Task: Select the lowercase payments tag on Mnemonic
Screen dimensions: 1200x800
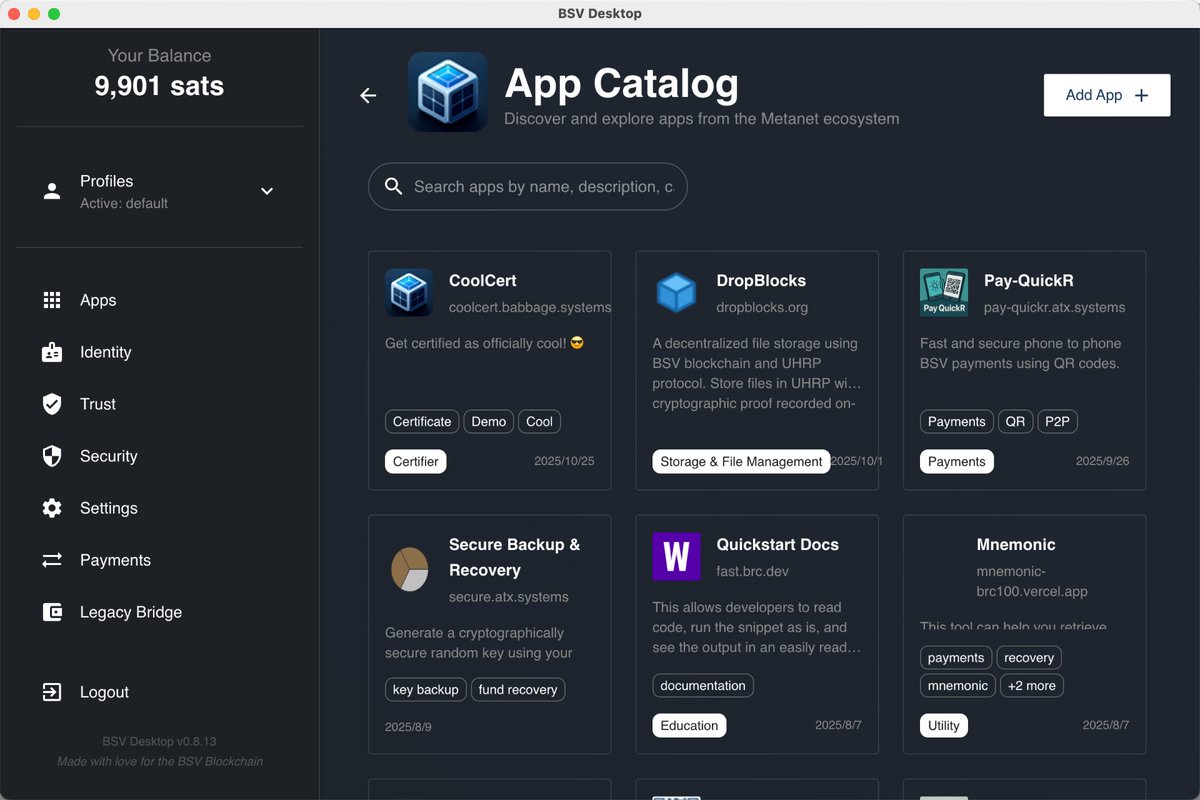Action: point(956,658)
